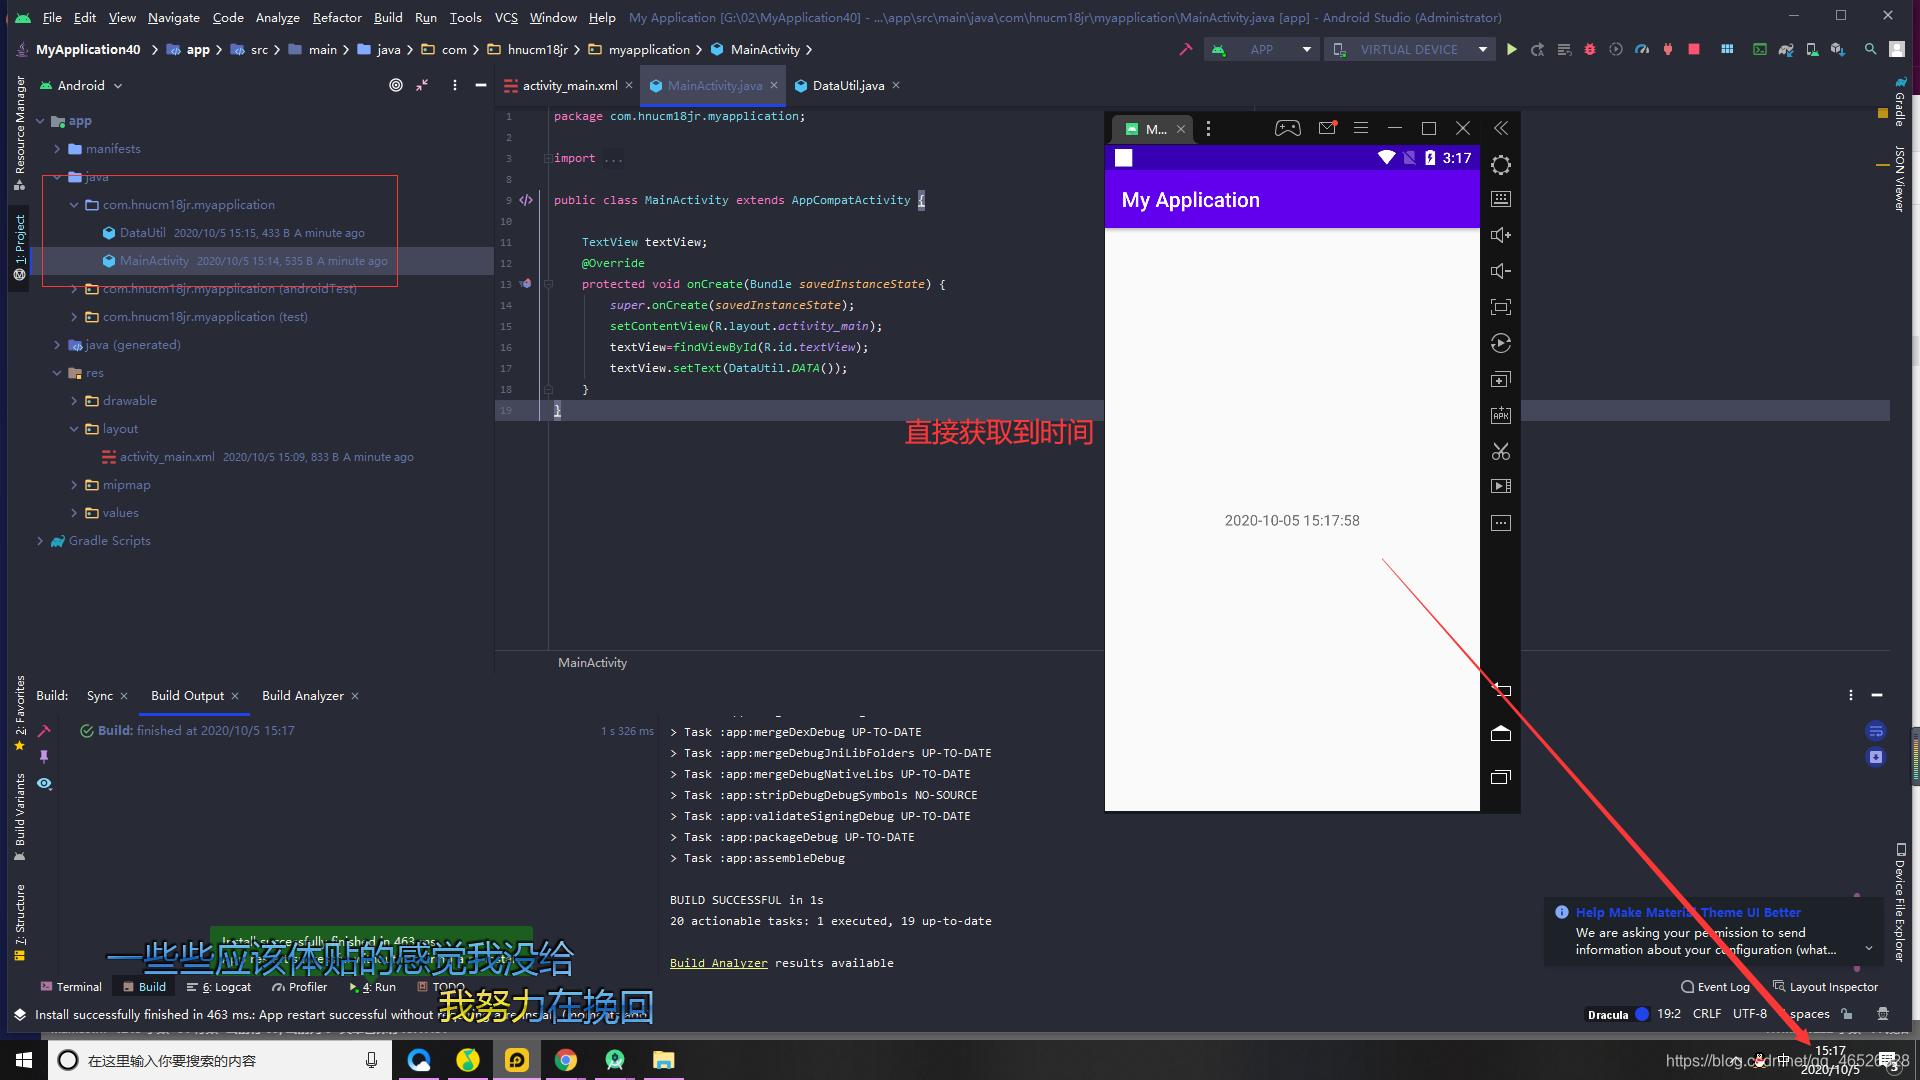
Task: Click emulator volume down icon
Action: tap(1500, 271)
